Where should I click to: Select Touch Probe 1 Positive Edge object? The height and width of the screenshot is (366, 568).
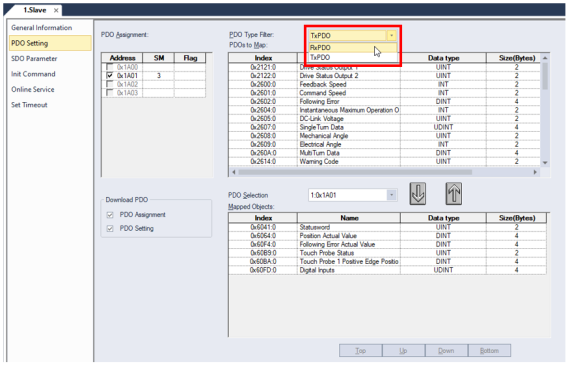[x=387, y=262]
